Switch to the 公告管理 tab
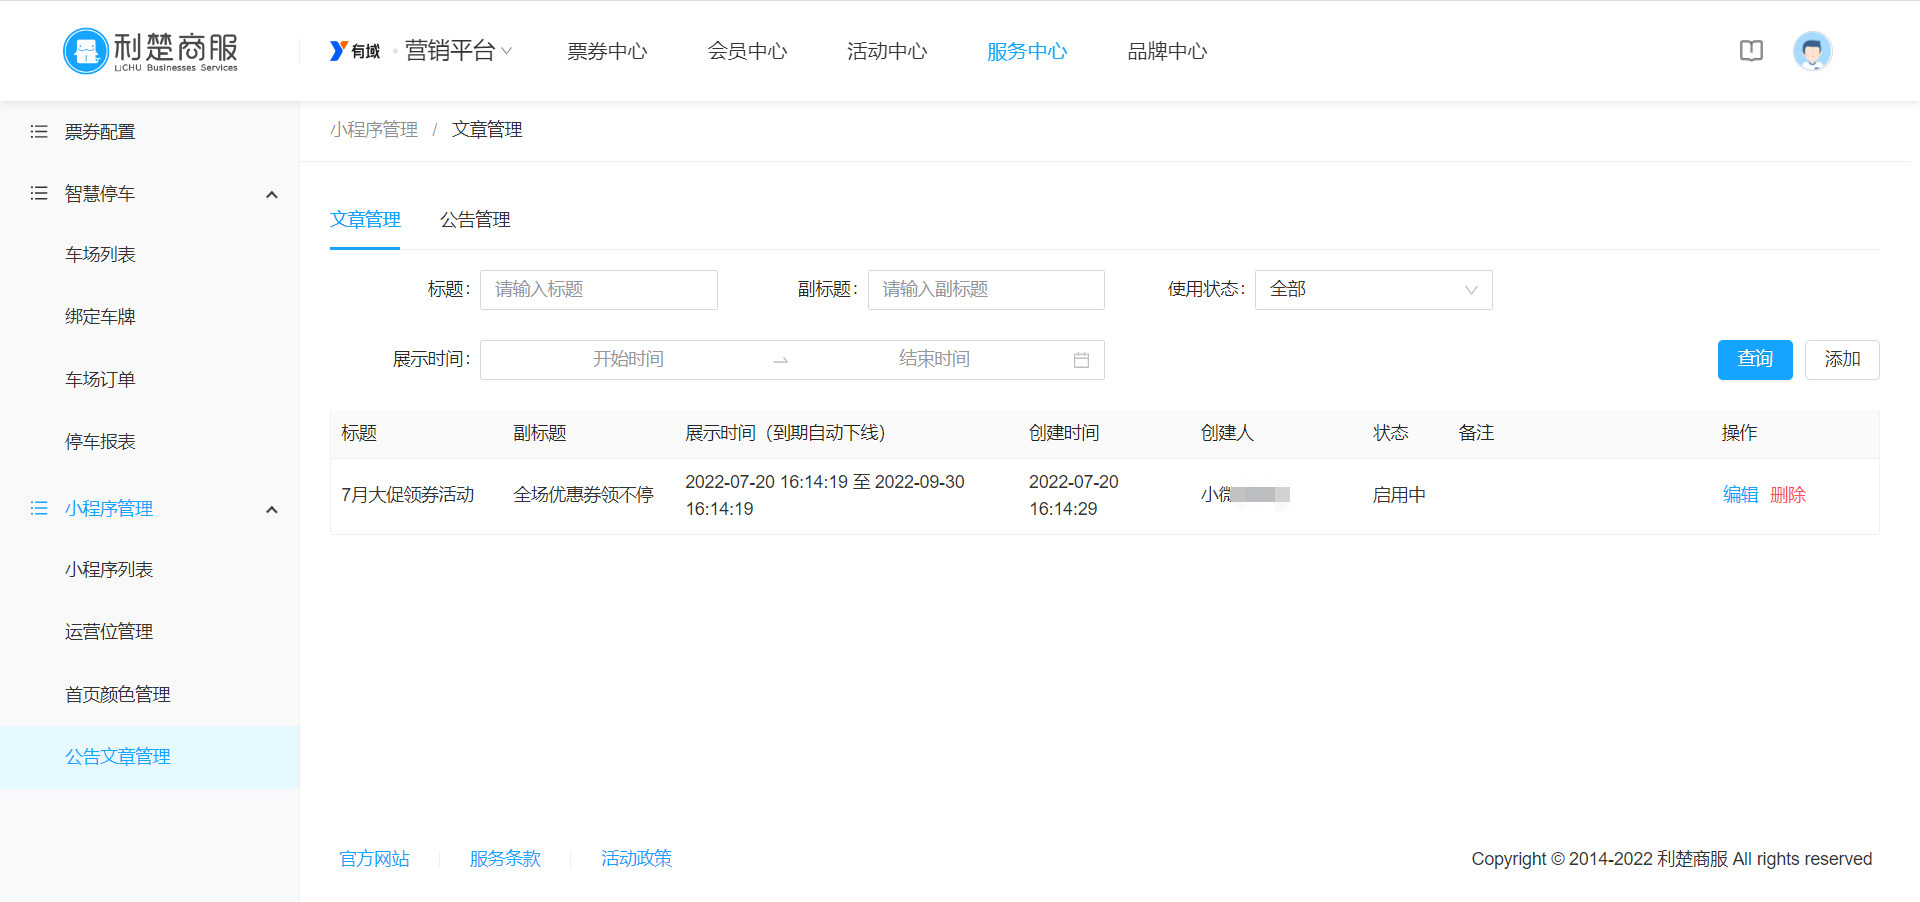 click(x=475, y=219)
